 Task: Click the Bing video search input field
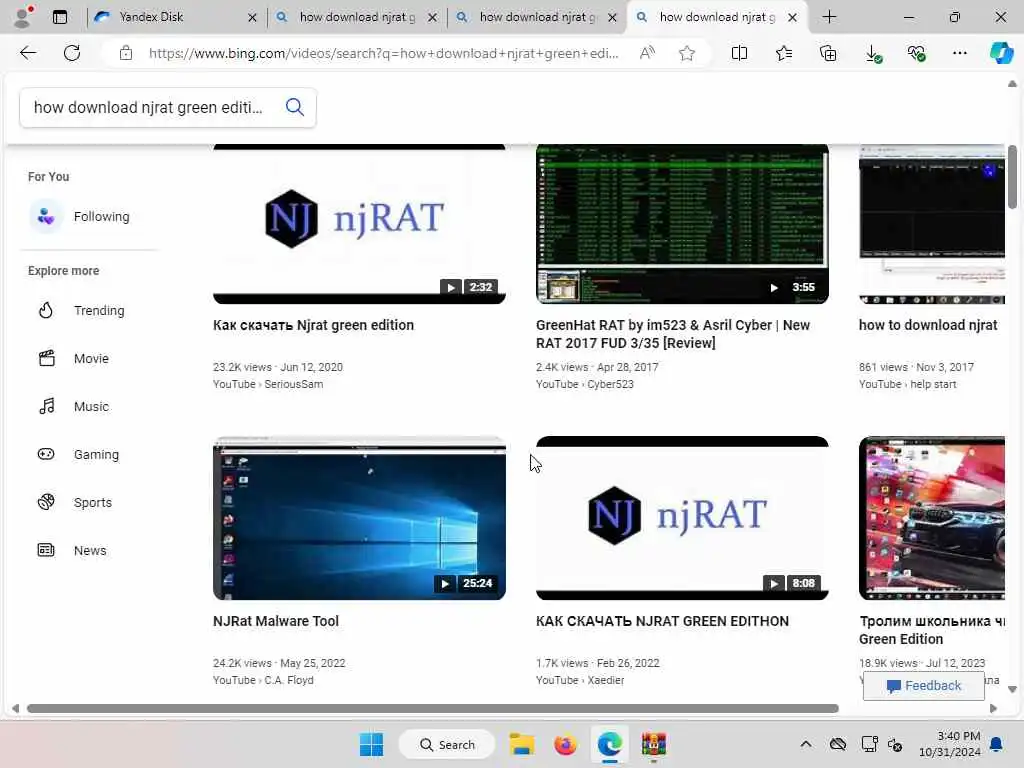click(x=149, y=107)
